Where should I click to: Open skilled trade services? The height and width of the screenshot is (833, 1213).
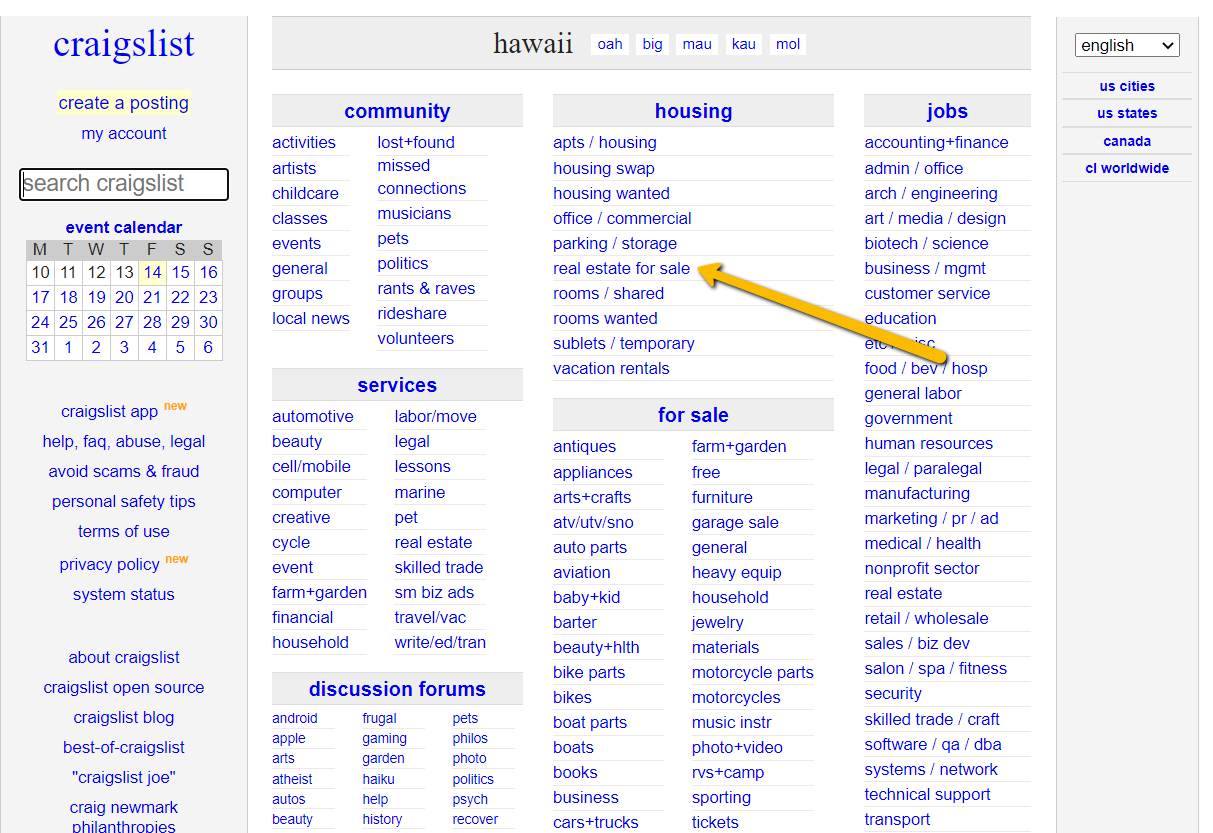coord(439,567)
